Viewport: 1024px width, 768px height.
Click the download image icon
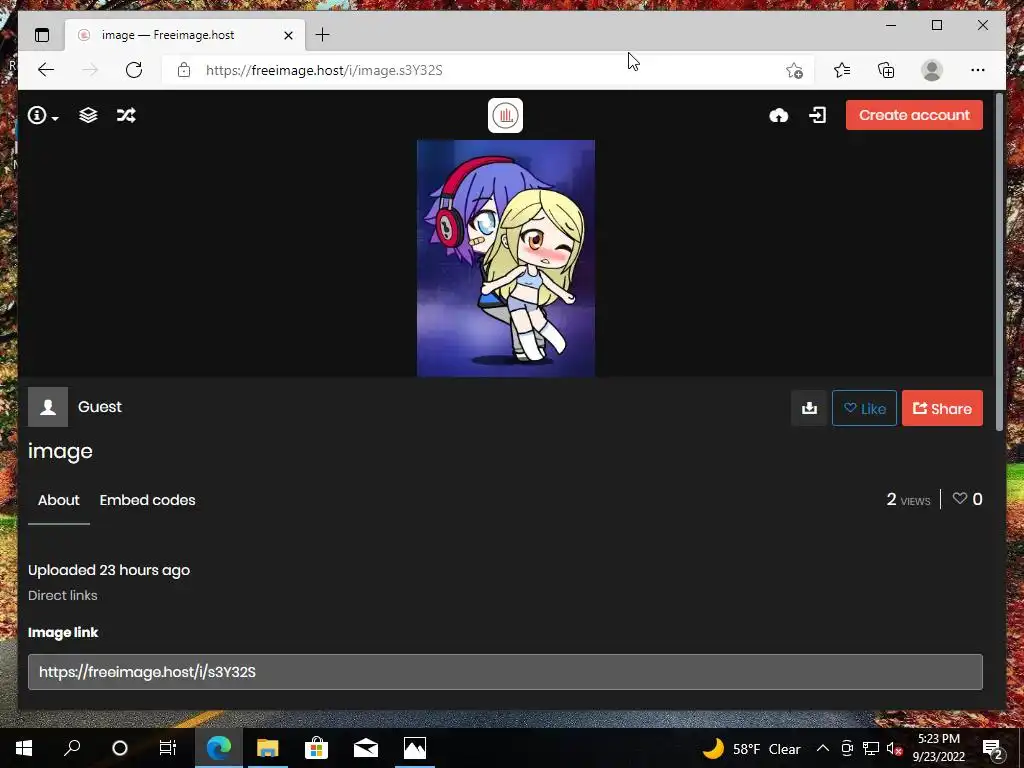[x=809, y=408]
